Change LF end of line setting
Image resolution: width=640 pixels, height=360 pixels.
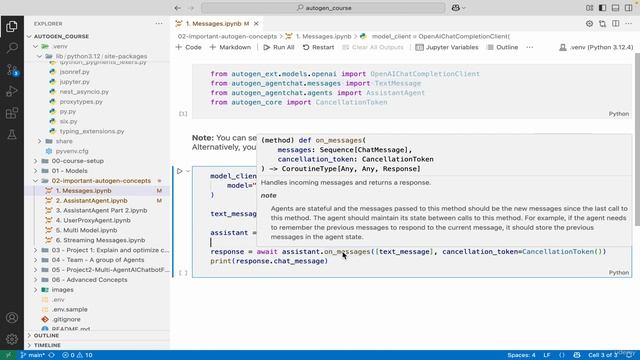[547, 355]
